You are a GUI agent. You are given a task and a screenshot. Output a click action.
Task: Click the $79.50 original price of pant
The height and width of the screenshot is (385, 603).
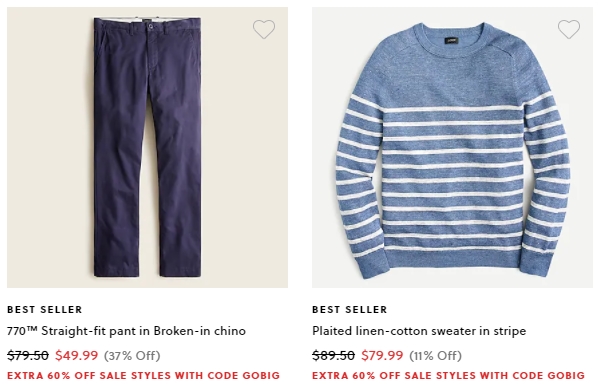(x=28, y=355)
